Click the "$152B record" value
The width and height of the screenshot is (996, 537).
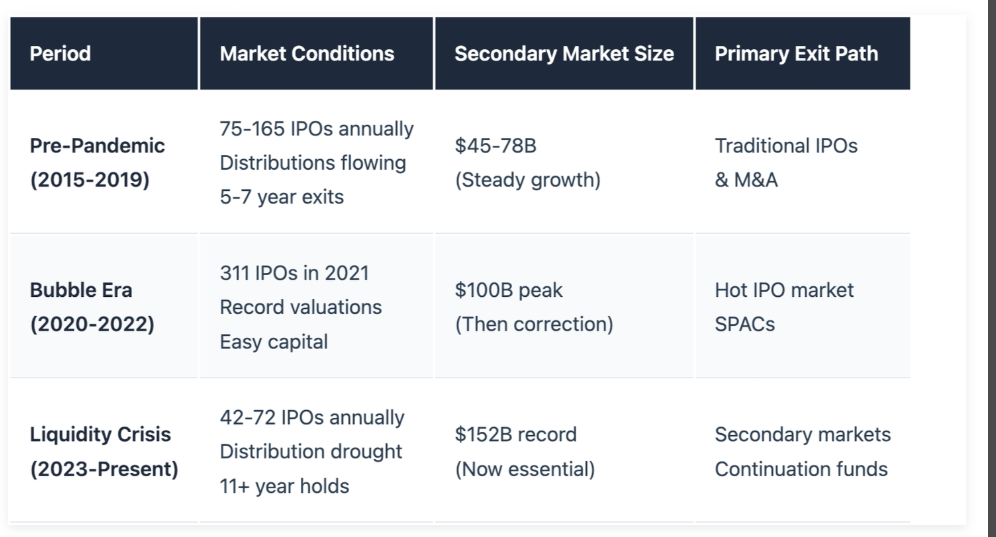click(x=516, y=435)
